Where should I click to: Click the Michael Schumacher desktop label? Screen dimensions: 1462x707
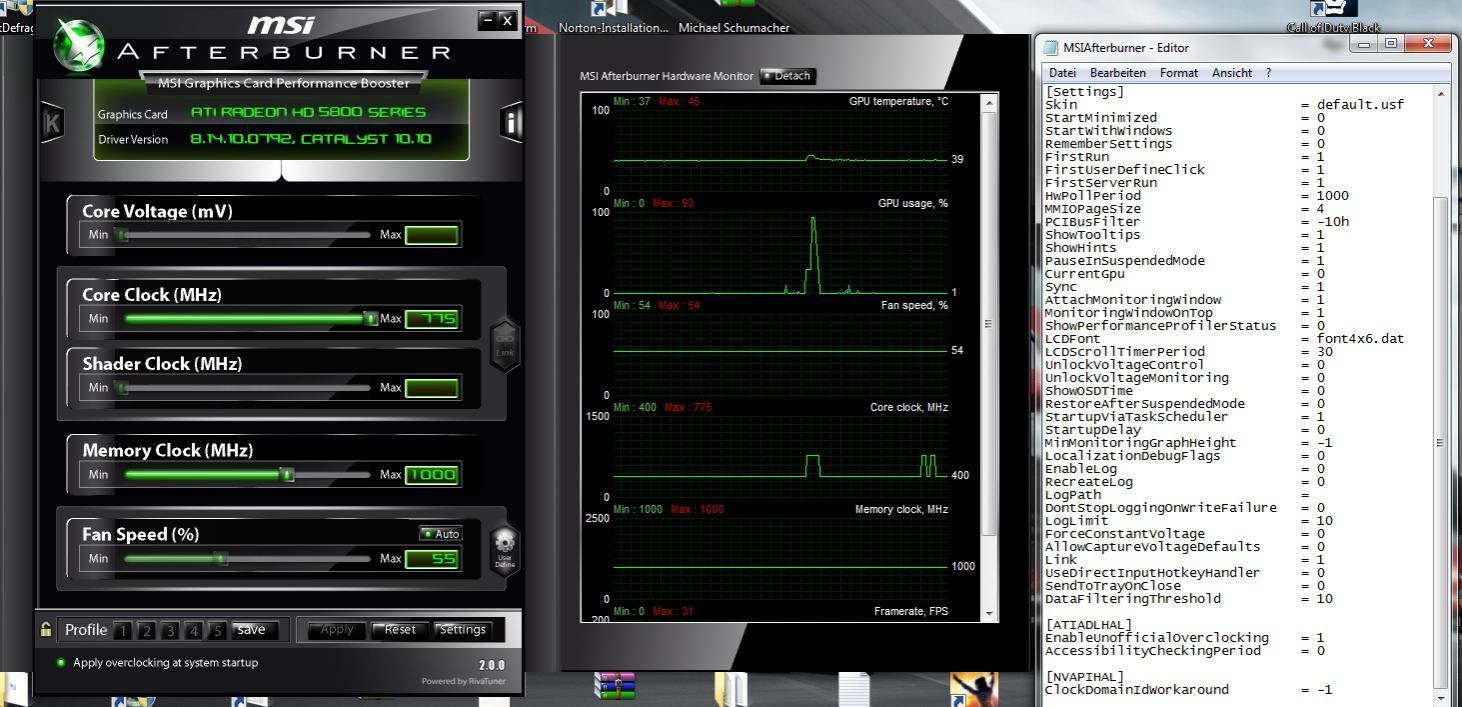pyautogui.click(x=734, y=28)
